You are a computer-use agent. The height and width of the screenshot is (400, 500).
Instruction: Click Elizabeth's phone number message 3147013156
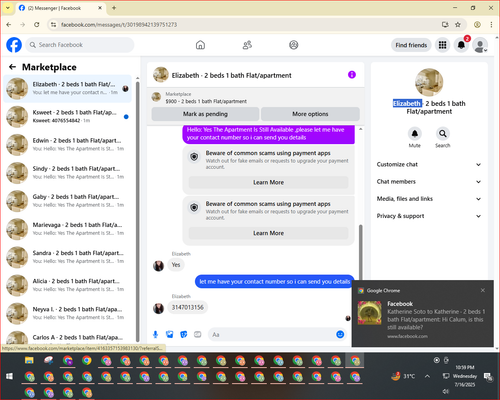[188, 307]
